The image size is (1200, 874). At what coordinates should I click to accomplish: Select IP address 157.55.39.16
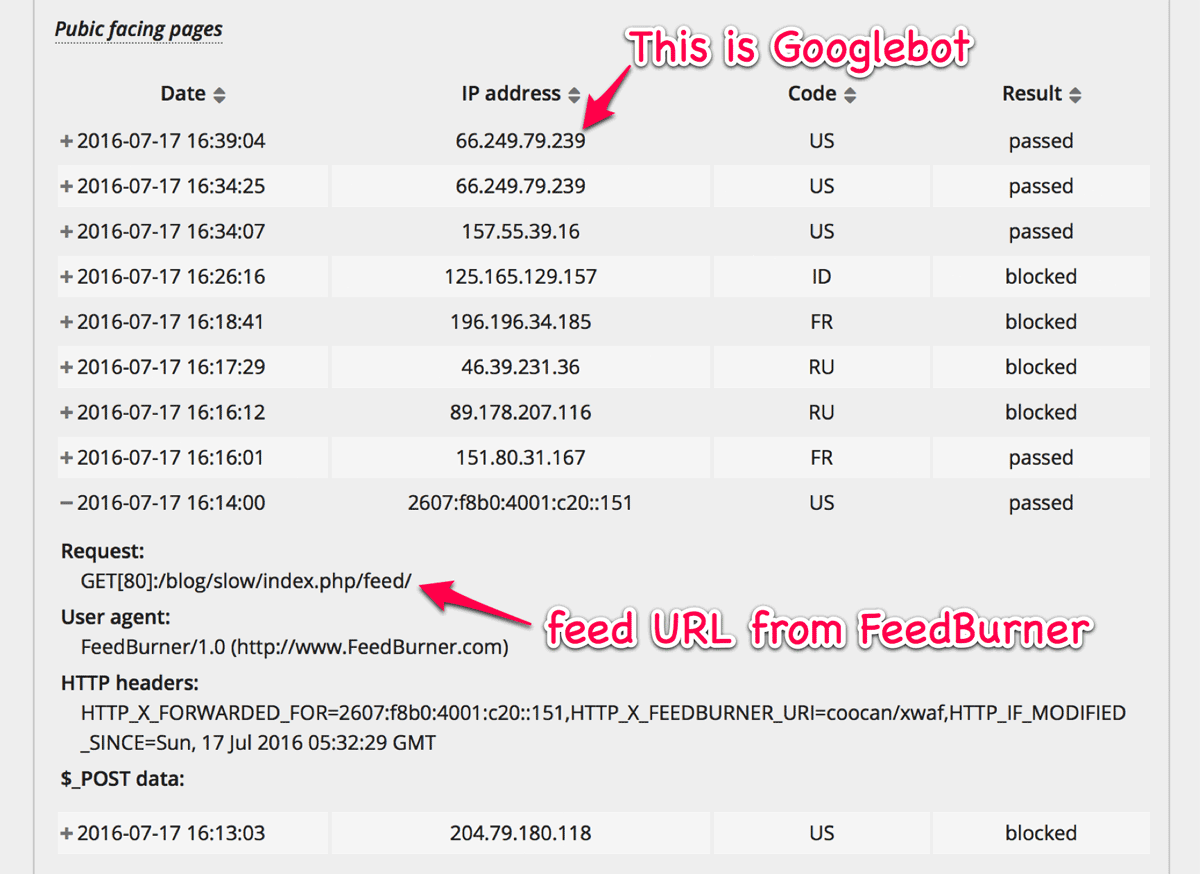coord(520,231)
